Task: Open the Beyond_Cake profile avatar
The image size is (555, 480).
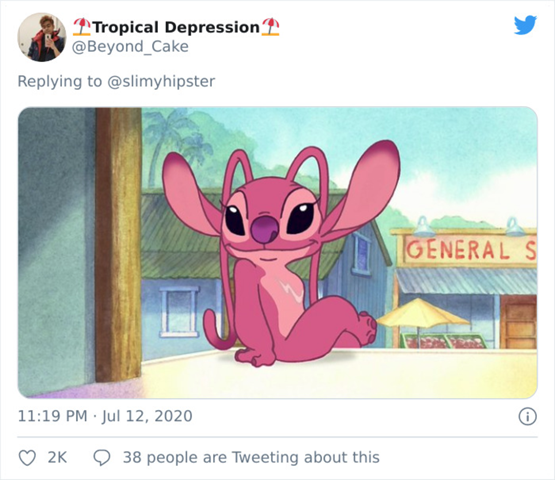Action: pyautogui.click(x=42, y=37)
